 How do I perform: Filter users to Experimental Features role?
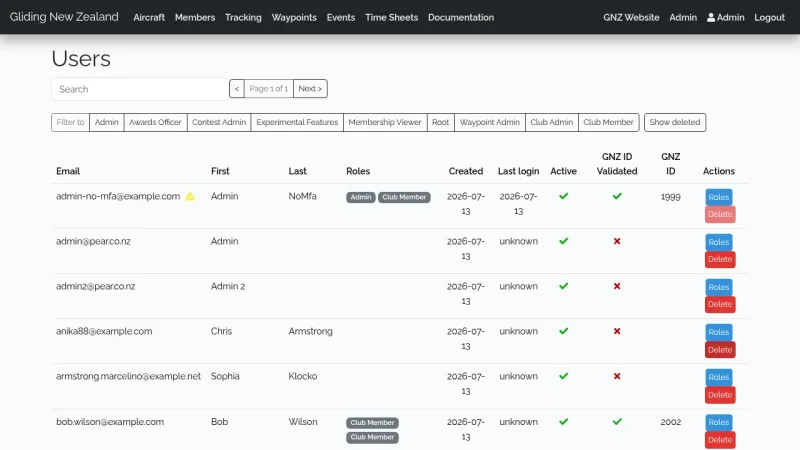point(297,122)
